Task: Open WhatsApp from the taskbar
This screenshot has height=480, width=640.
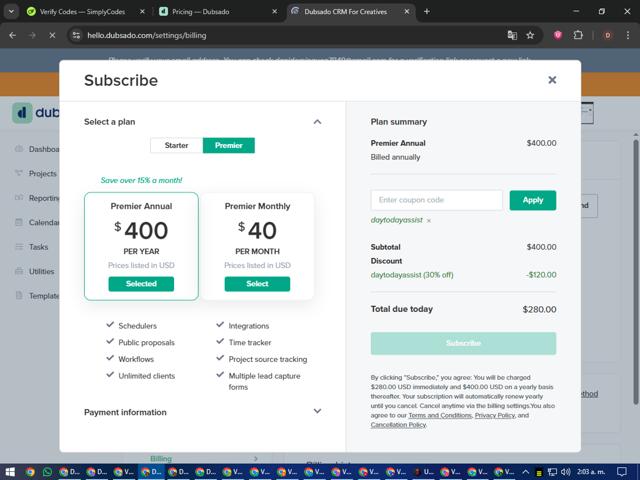Action: (x=47, y=472)
